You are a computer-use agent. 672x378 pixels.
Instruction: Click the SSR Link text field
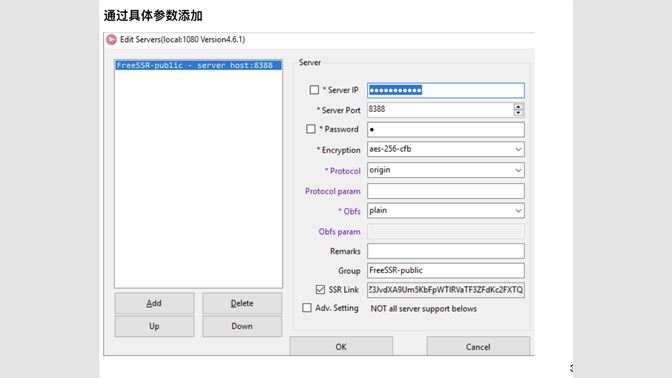point(446,290)
